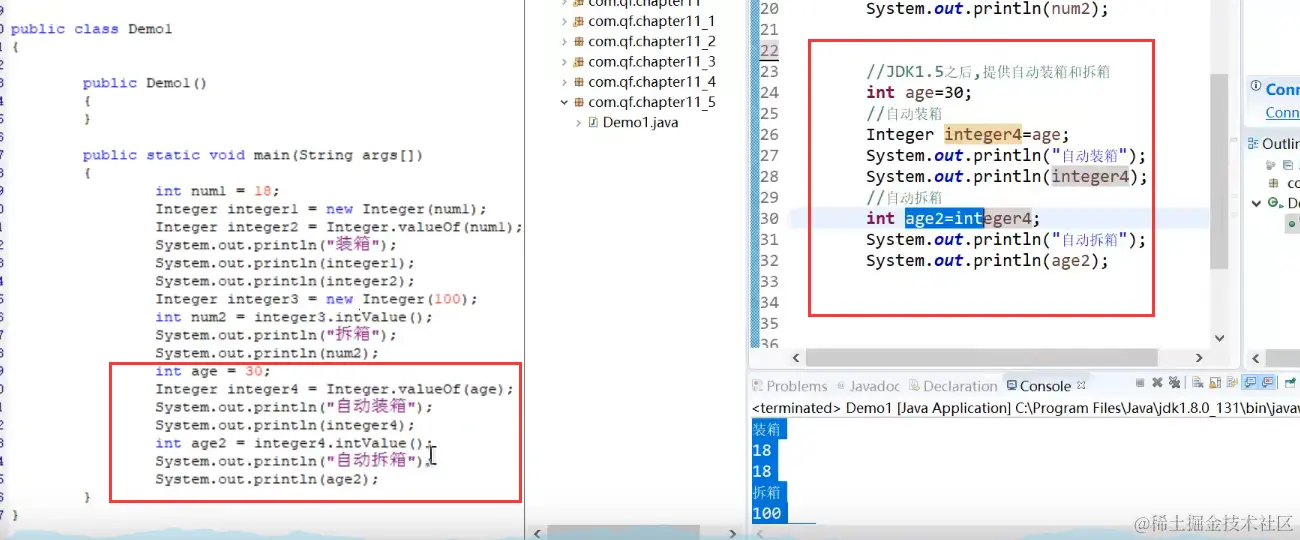Click package explorer horizontal scroll left arrow

coord(538,532)
